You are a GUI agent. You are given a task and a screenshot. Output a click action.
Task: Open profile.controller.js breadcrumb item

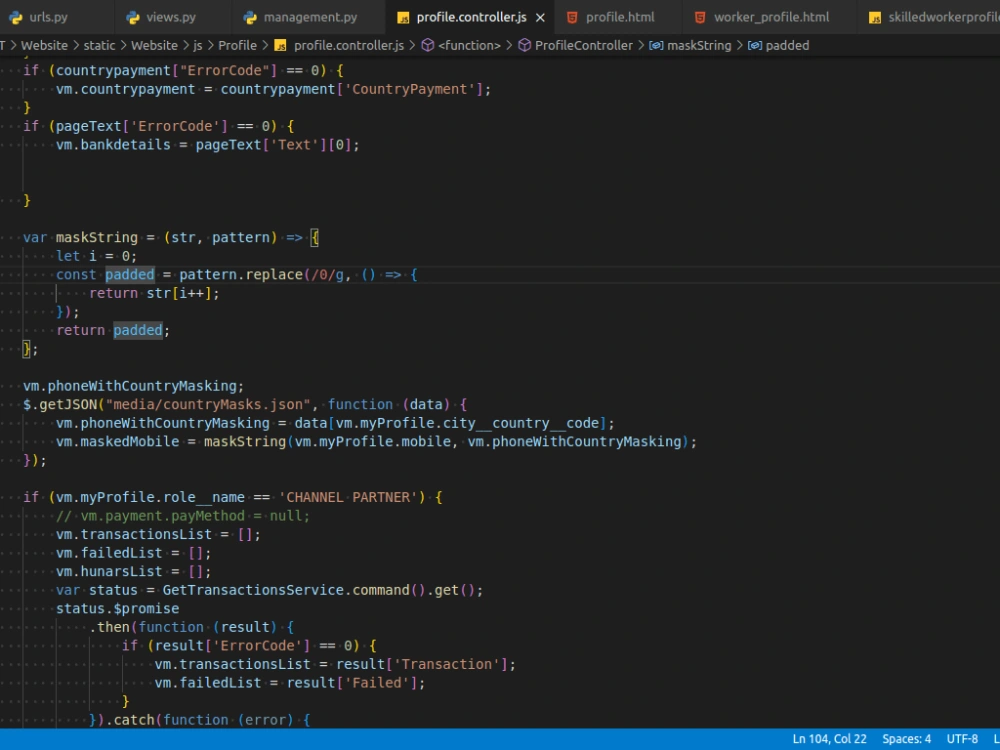point(349,45)
